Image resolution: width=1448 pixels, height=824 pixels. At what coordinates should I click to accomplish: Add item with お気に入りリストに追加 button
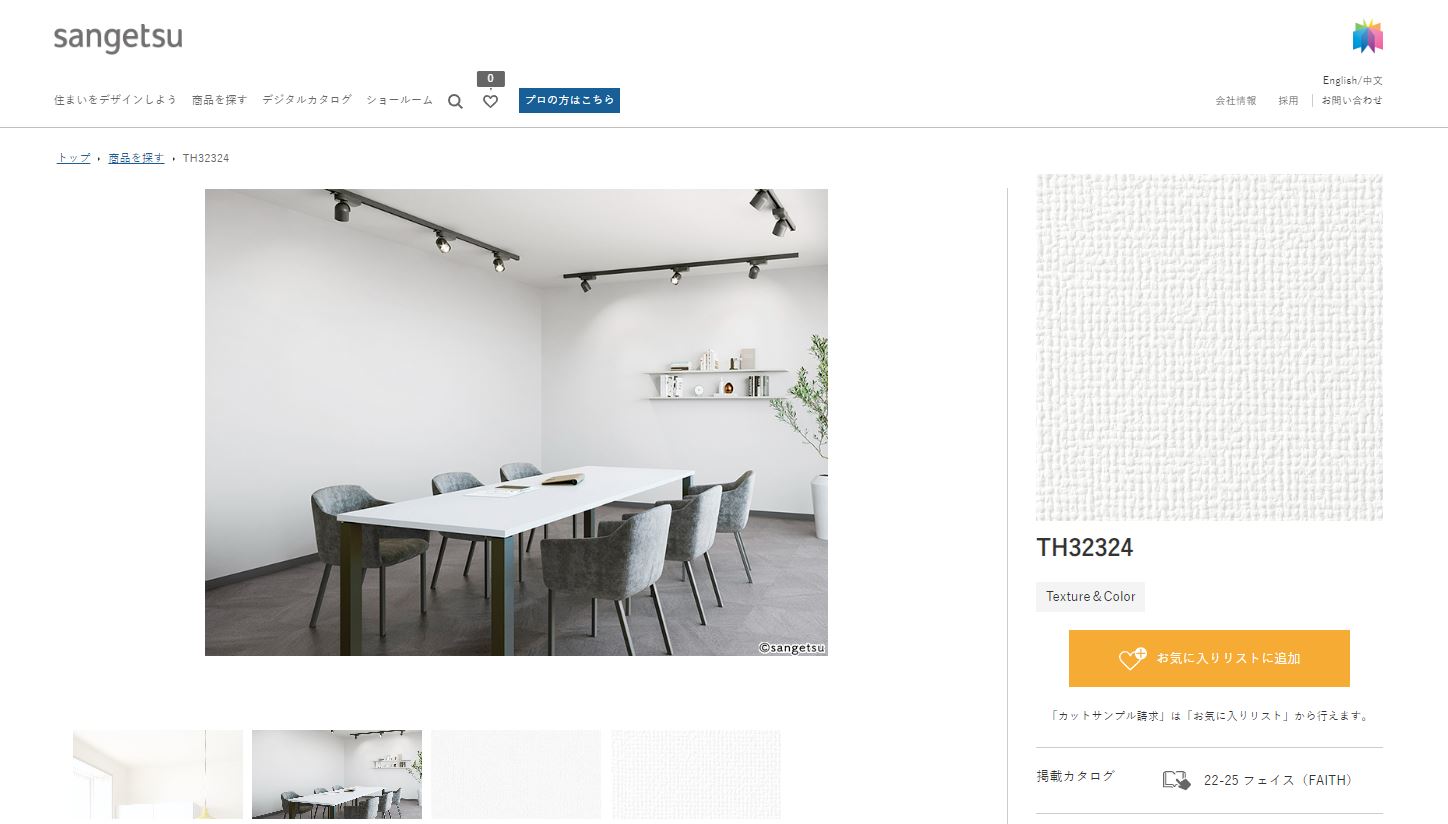1209,658
